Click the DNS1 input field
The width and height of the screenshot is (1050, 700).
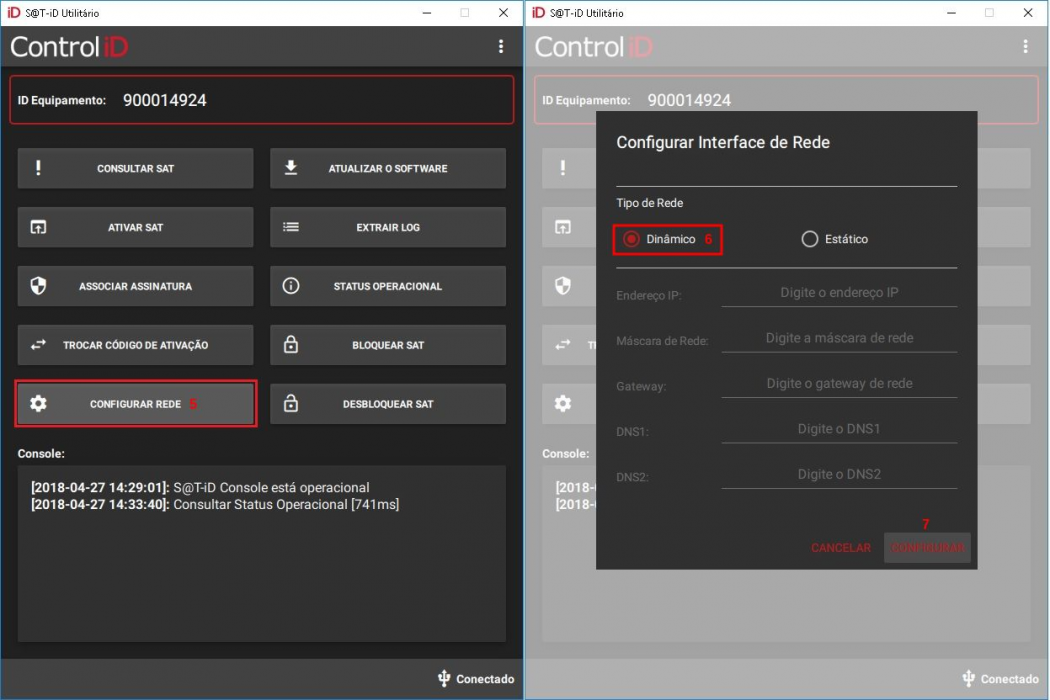coord(839,429)
